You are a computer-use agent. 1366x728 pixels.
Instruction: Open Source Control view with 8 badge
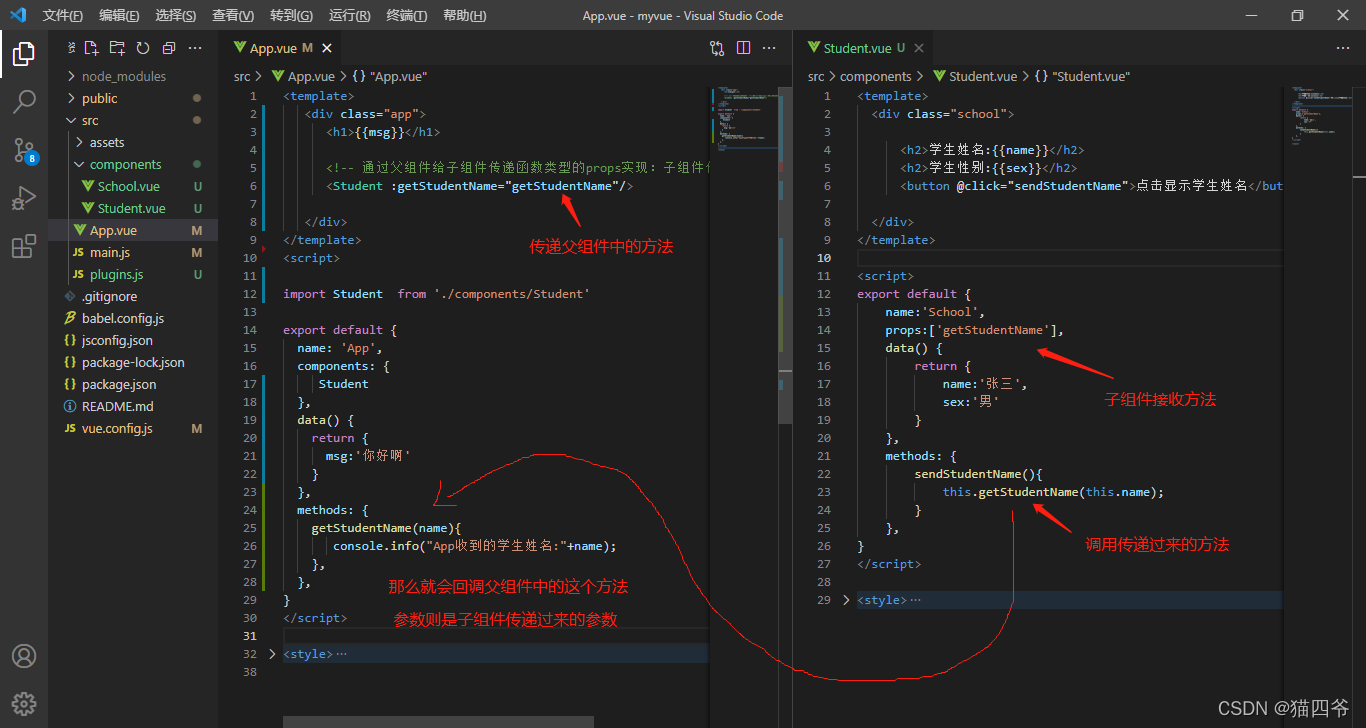click(24, 150)
